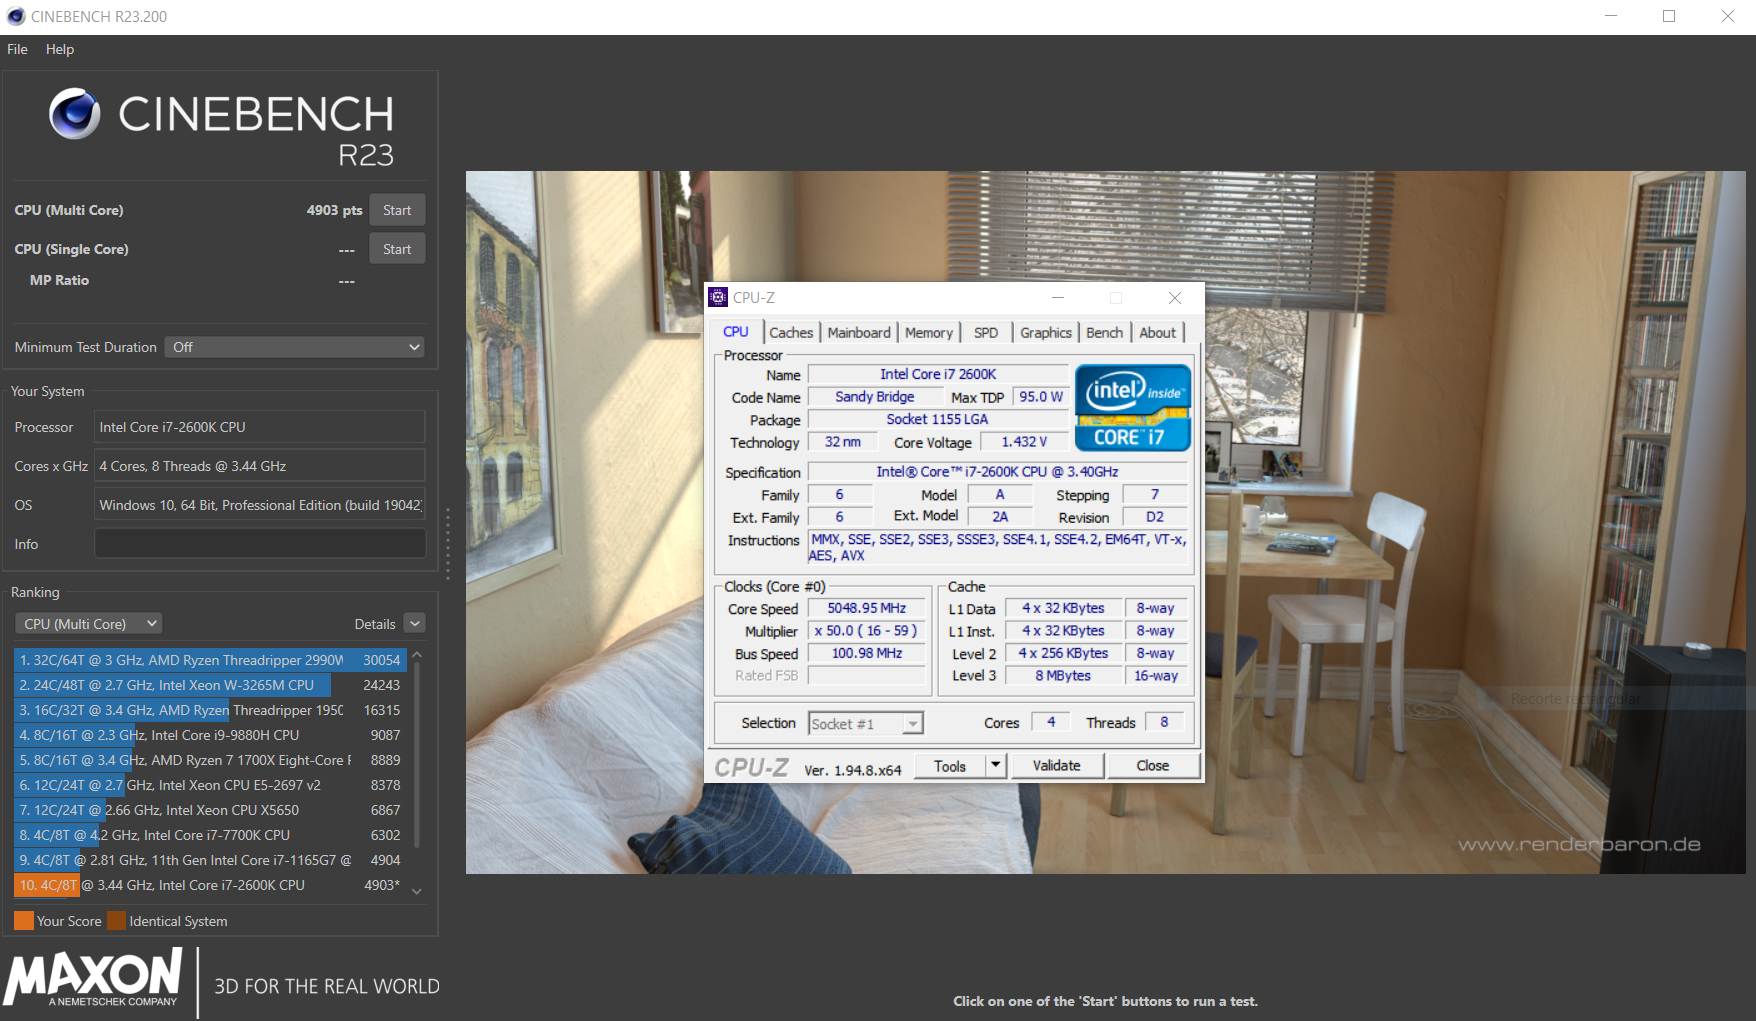This screenshot has width=1756, height=1021.
Task: Select the Ryzen 7 1700X ranking row
Action: (x=209, y=760)
